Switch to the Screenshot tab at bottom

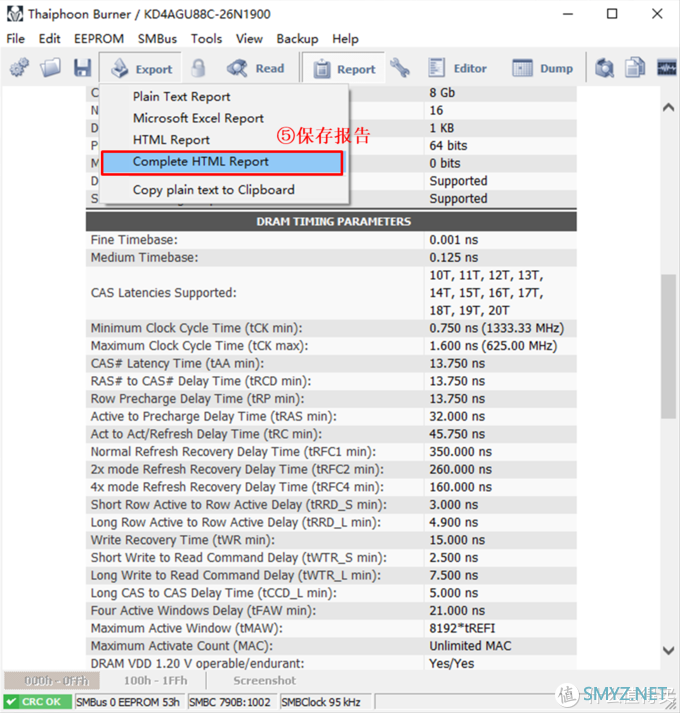click(264, 680)
